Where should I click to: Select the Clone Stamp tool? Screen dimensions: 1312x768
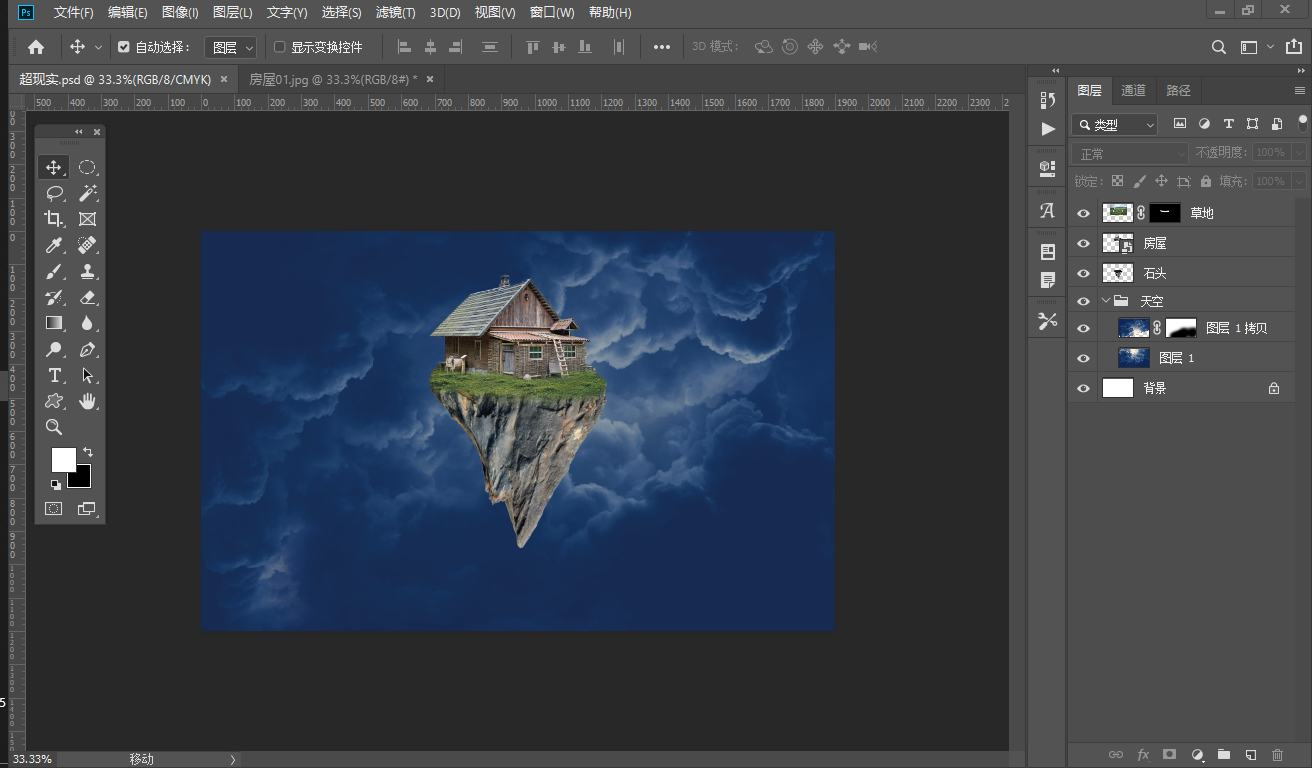(x=88, y=271)
